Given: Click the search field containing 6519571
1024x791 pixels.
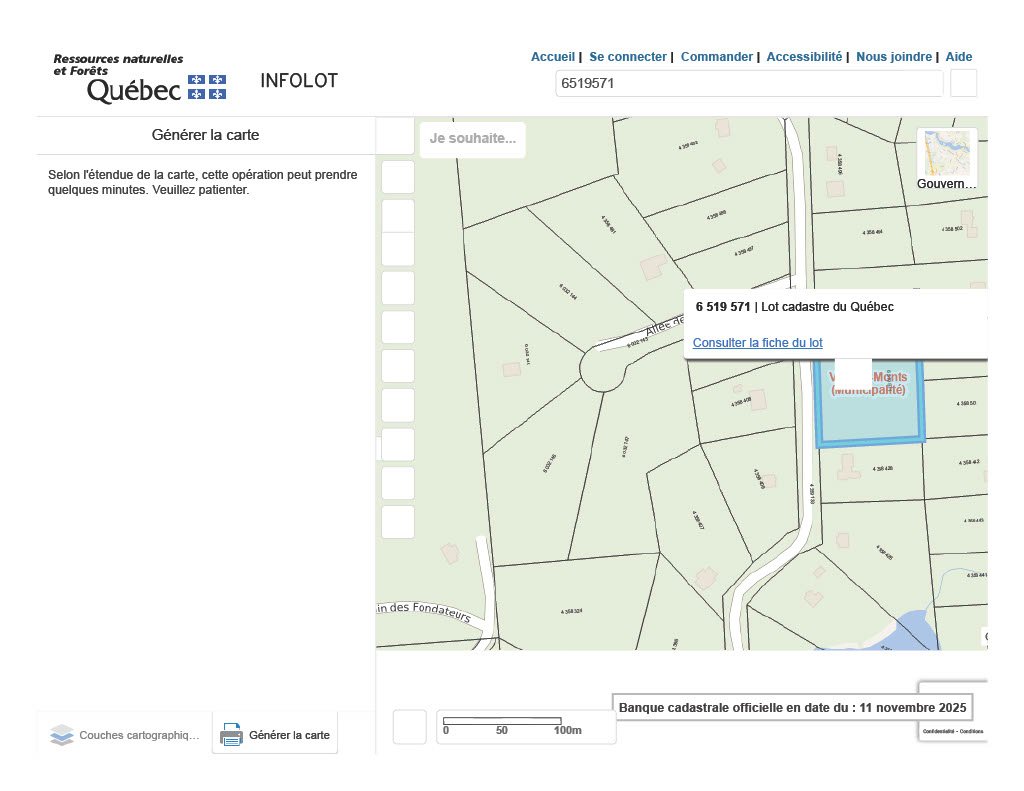Looking at the screenshot, I should pos(748,84).
